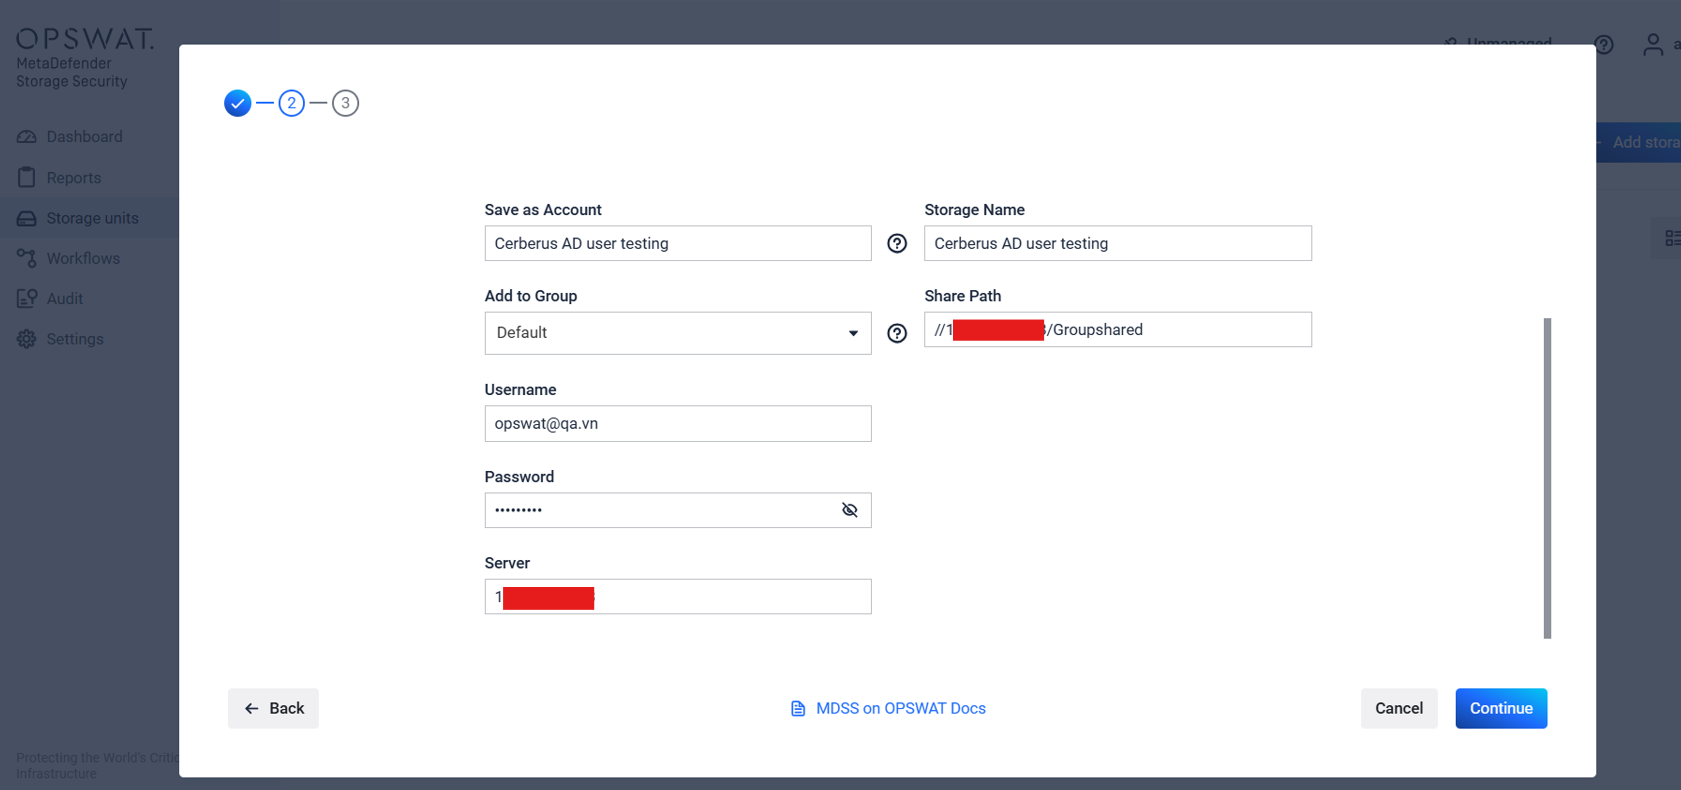Focus the Server field
This screenshot has height=790, width=1681.
coord(678,597)
